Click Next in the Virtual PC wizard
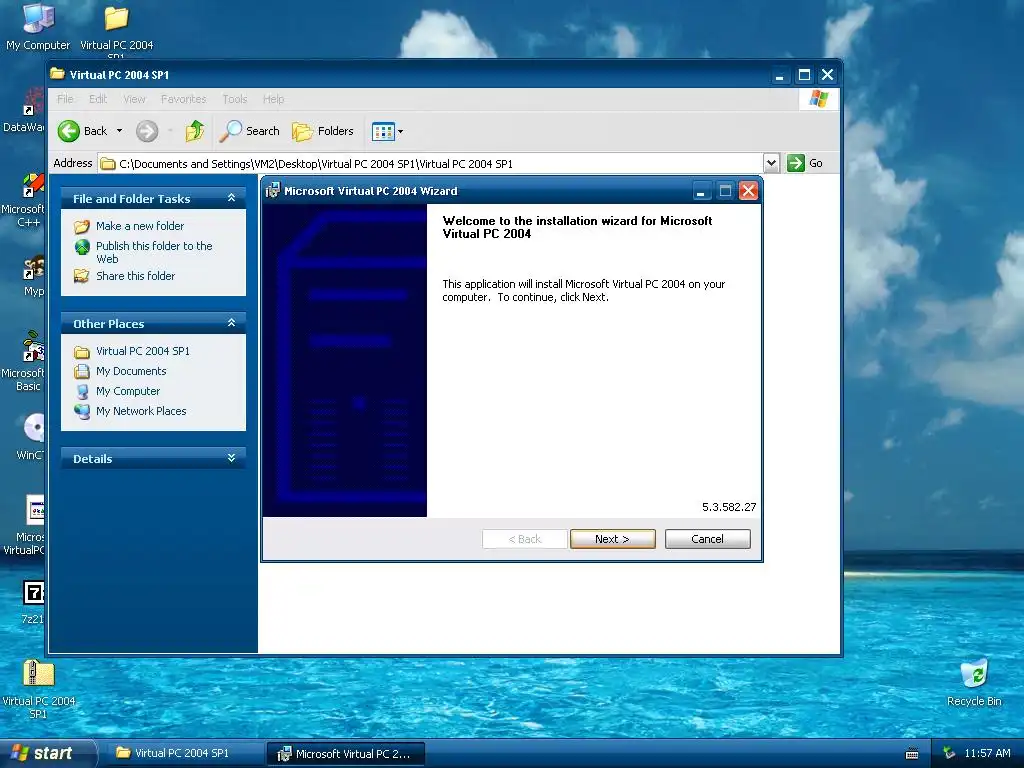The width and height of the screenshot is (1024, 768). coord(612,539)
